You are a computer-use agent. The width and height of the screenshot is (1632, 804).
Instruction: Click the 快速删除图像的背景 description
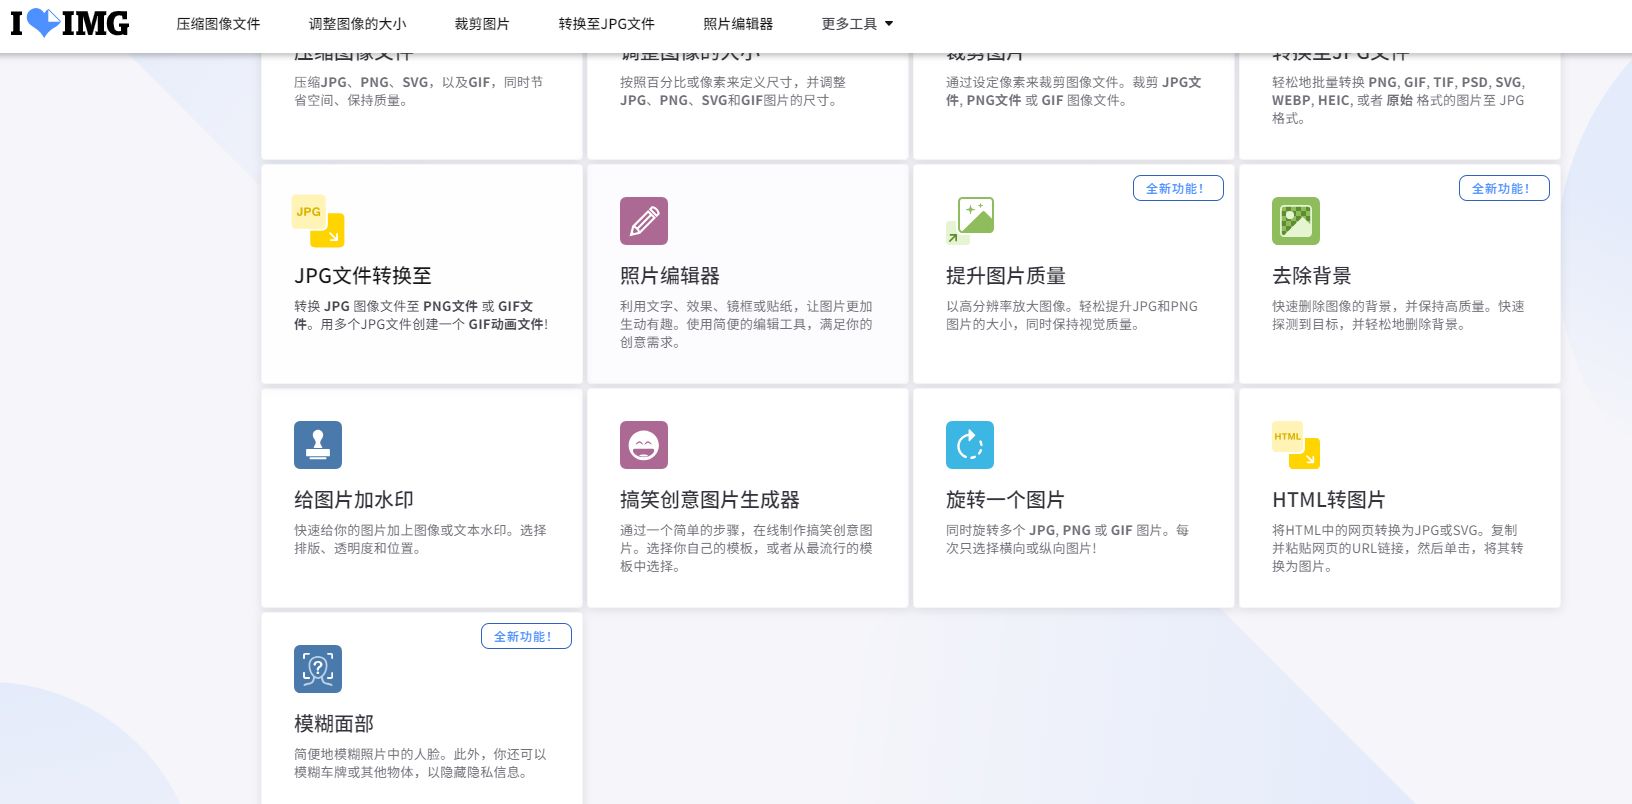(1398, 315)
